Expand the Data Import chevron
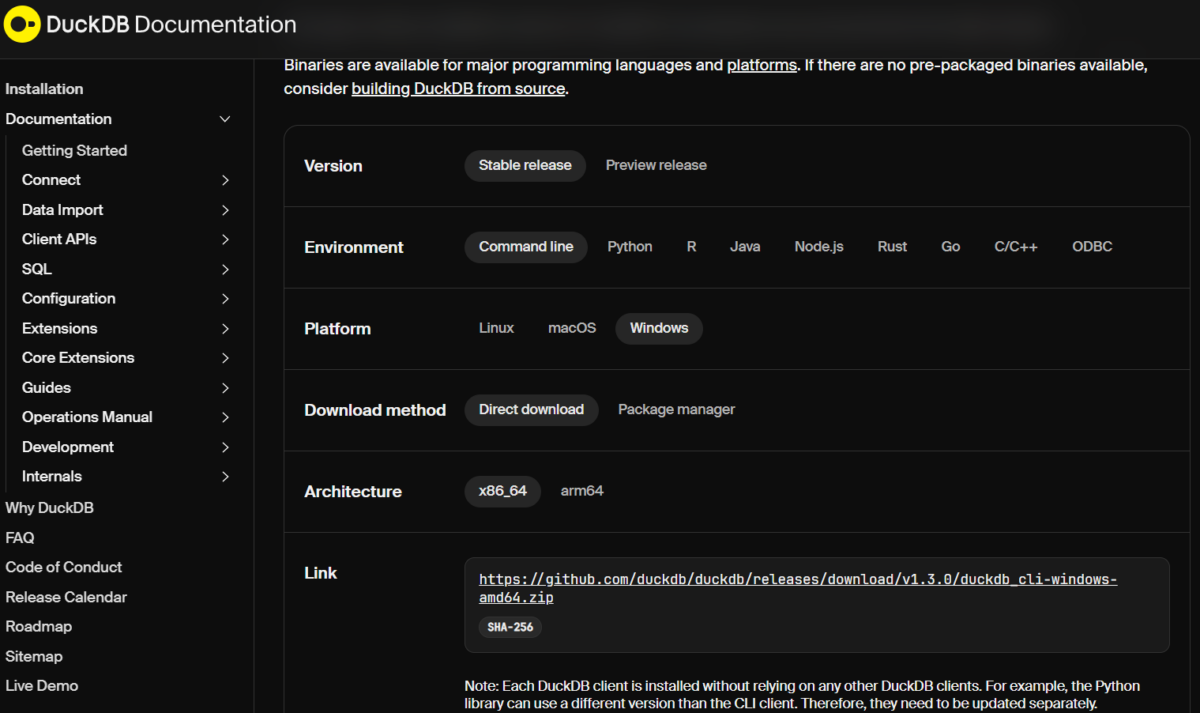The height and width of the screenshot is (713, 1200). (x=225, y=210)
